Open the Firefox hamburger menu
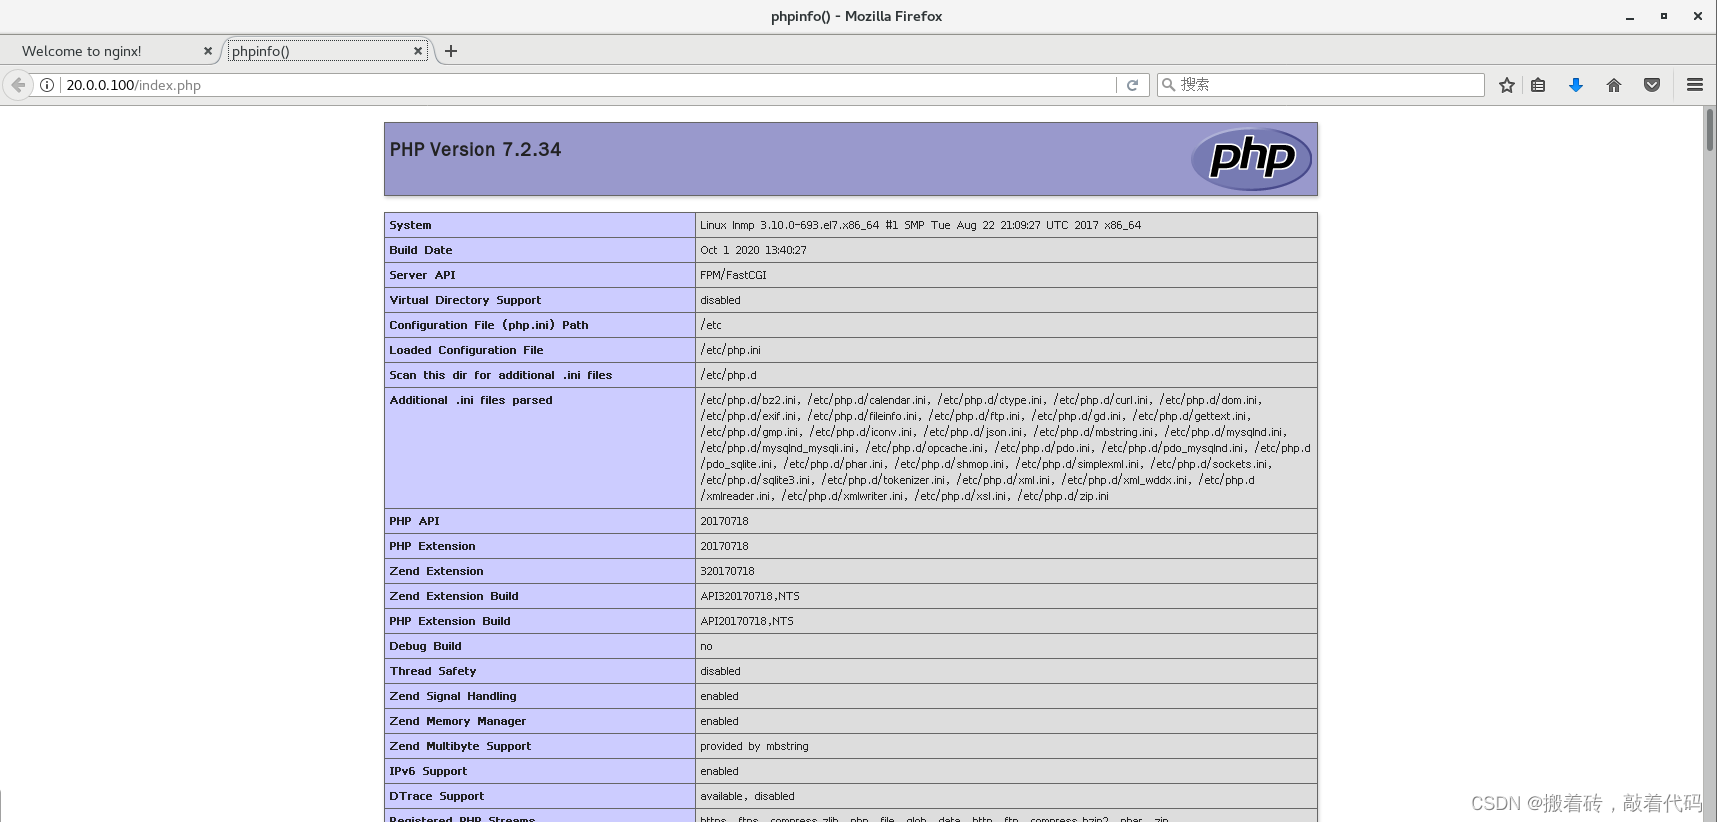 [x=1695, y=85]
